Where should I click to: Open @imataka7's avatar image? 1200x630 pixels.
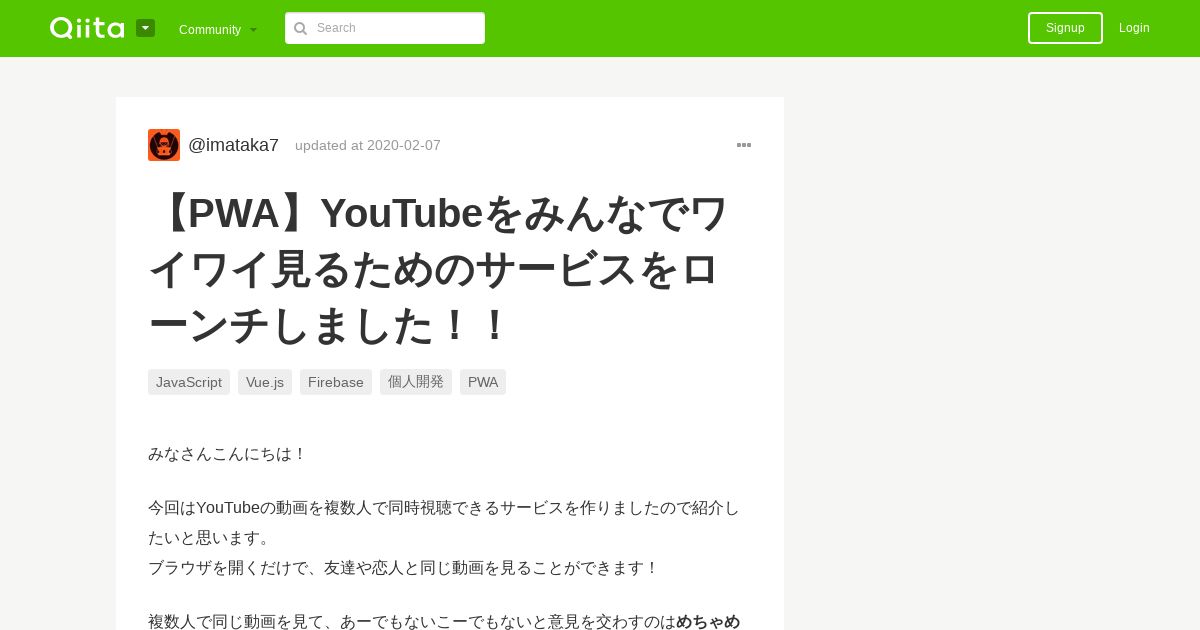point(164,145)
